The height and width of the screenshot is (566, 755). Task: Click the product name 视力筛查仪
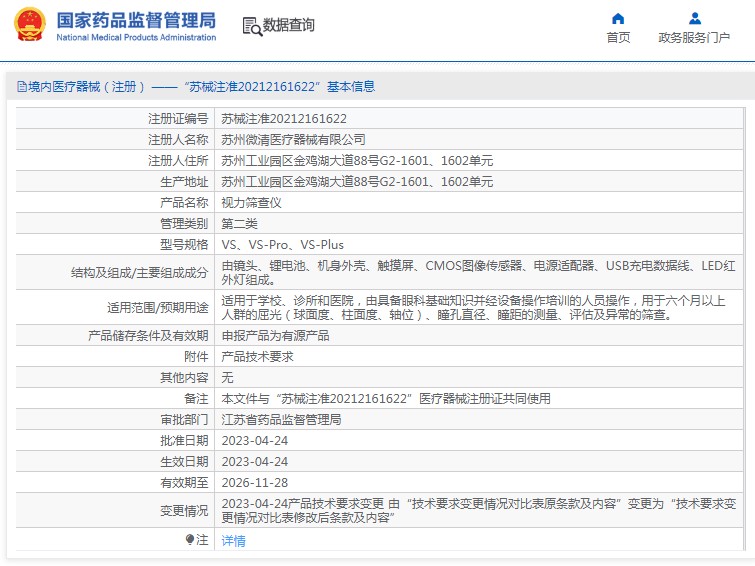pyautogui.click(x=251, y=202)
